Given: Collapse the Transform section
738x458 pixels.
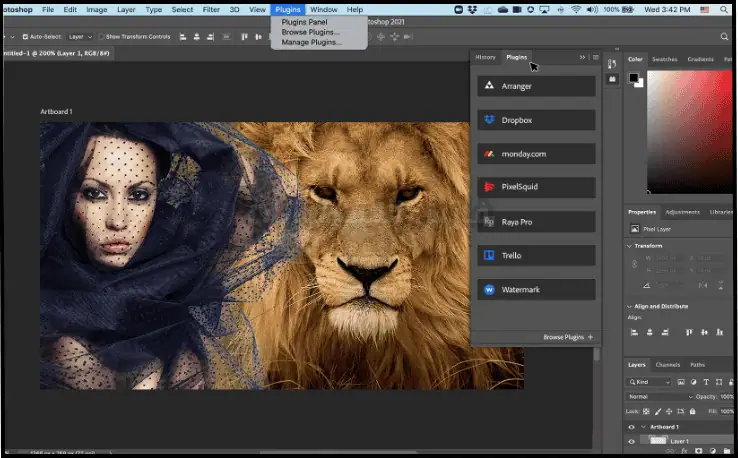Looking at the screenshot, I should pos(631,245).
